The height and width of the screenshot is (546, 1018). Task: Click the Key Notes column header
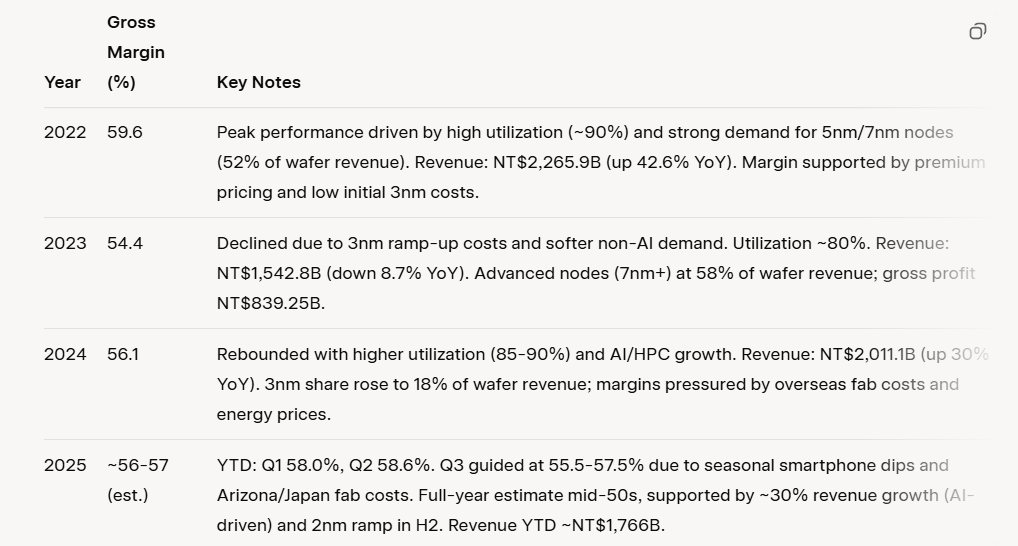258,83
